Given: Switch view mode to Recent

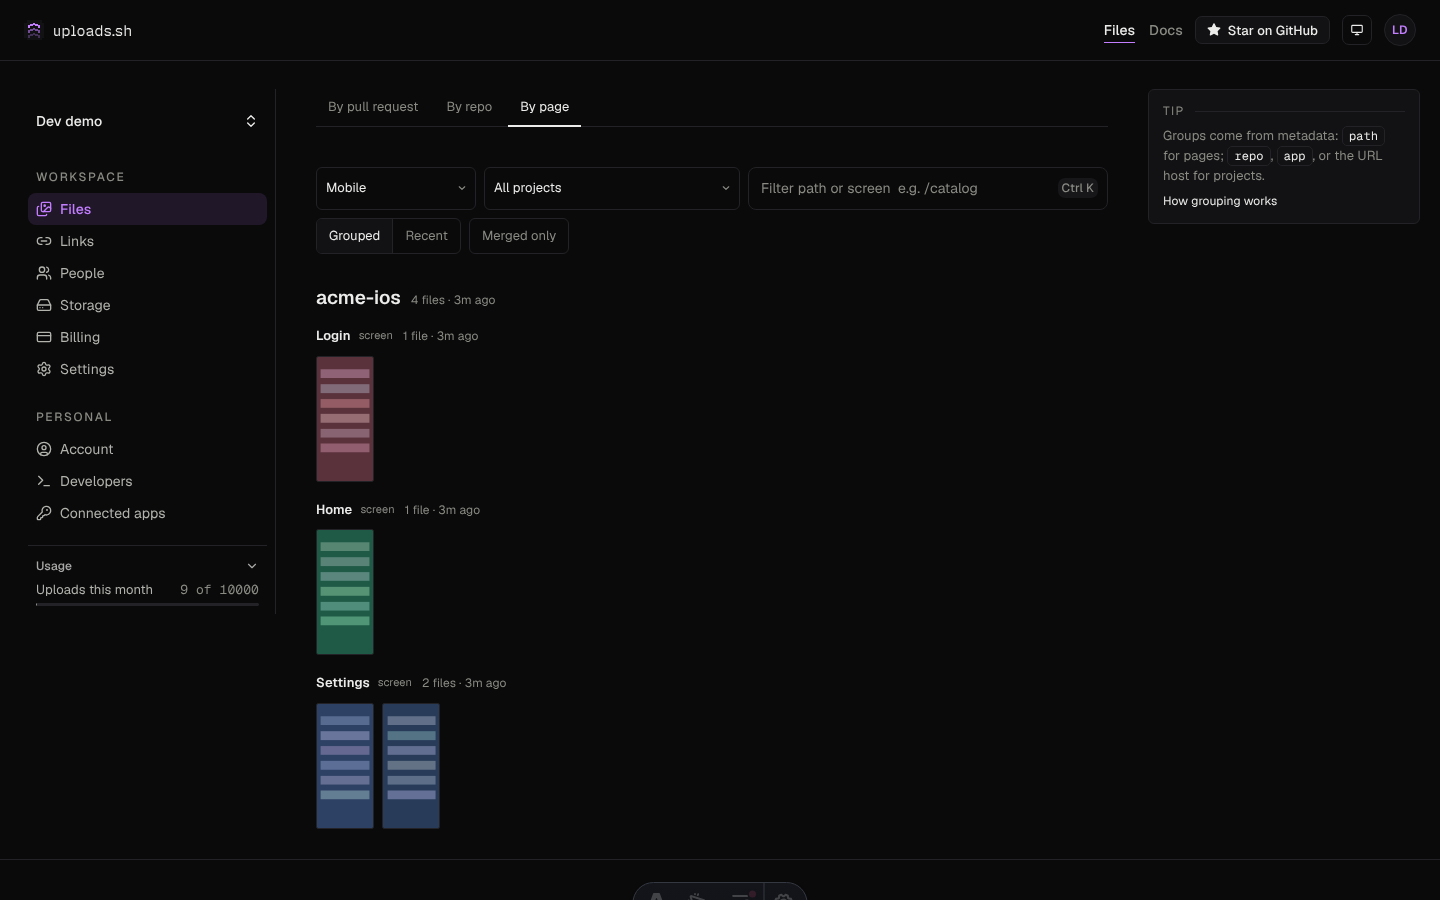Looking at the screenshot, I should point(426,236).
